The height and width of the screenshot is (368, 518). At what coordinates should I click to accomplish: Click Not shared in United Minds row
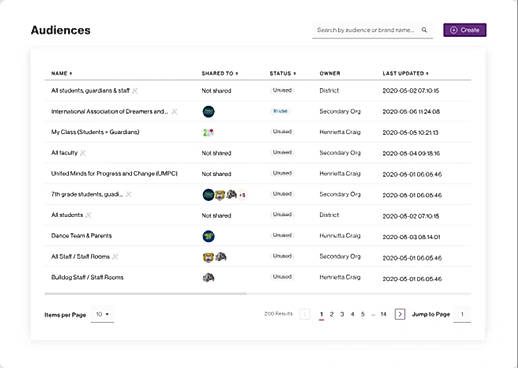pyautogui.click(x=216, y=174)
